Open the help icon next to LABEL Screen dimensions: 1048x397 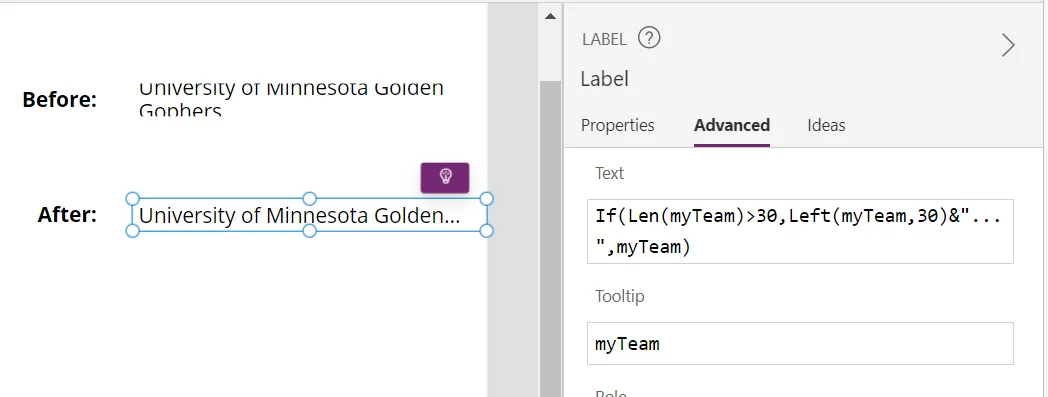[x=649, y=38]
